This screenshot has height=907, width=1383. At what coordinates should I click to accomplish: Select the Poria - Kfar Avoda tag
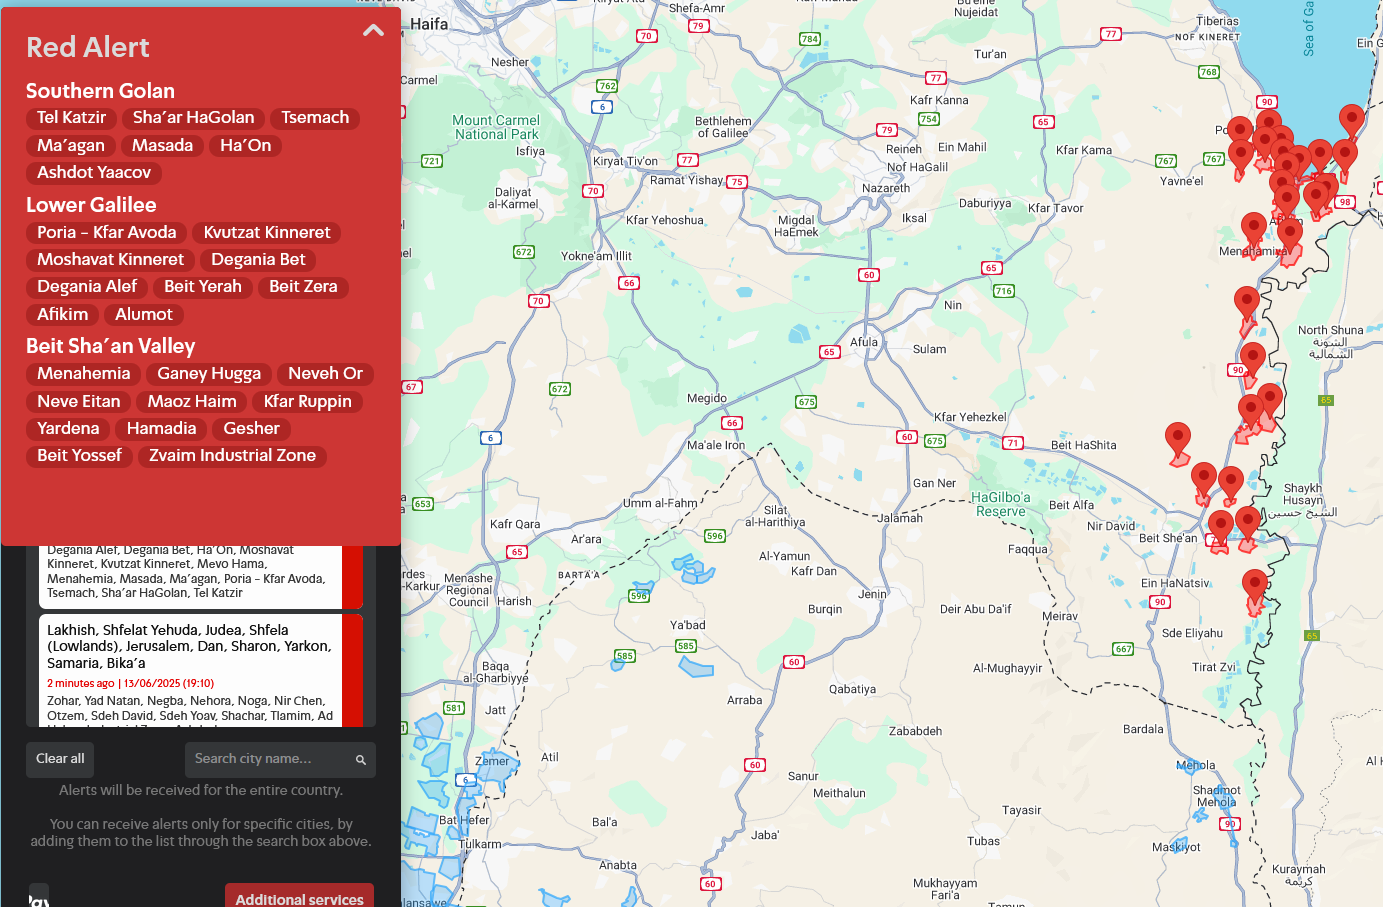[x=107, y=233]
